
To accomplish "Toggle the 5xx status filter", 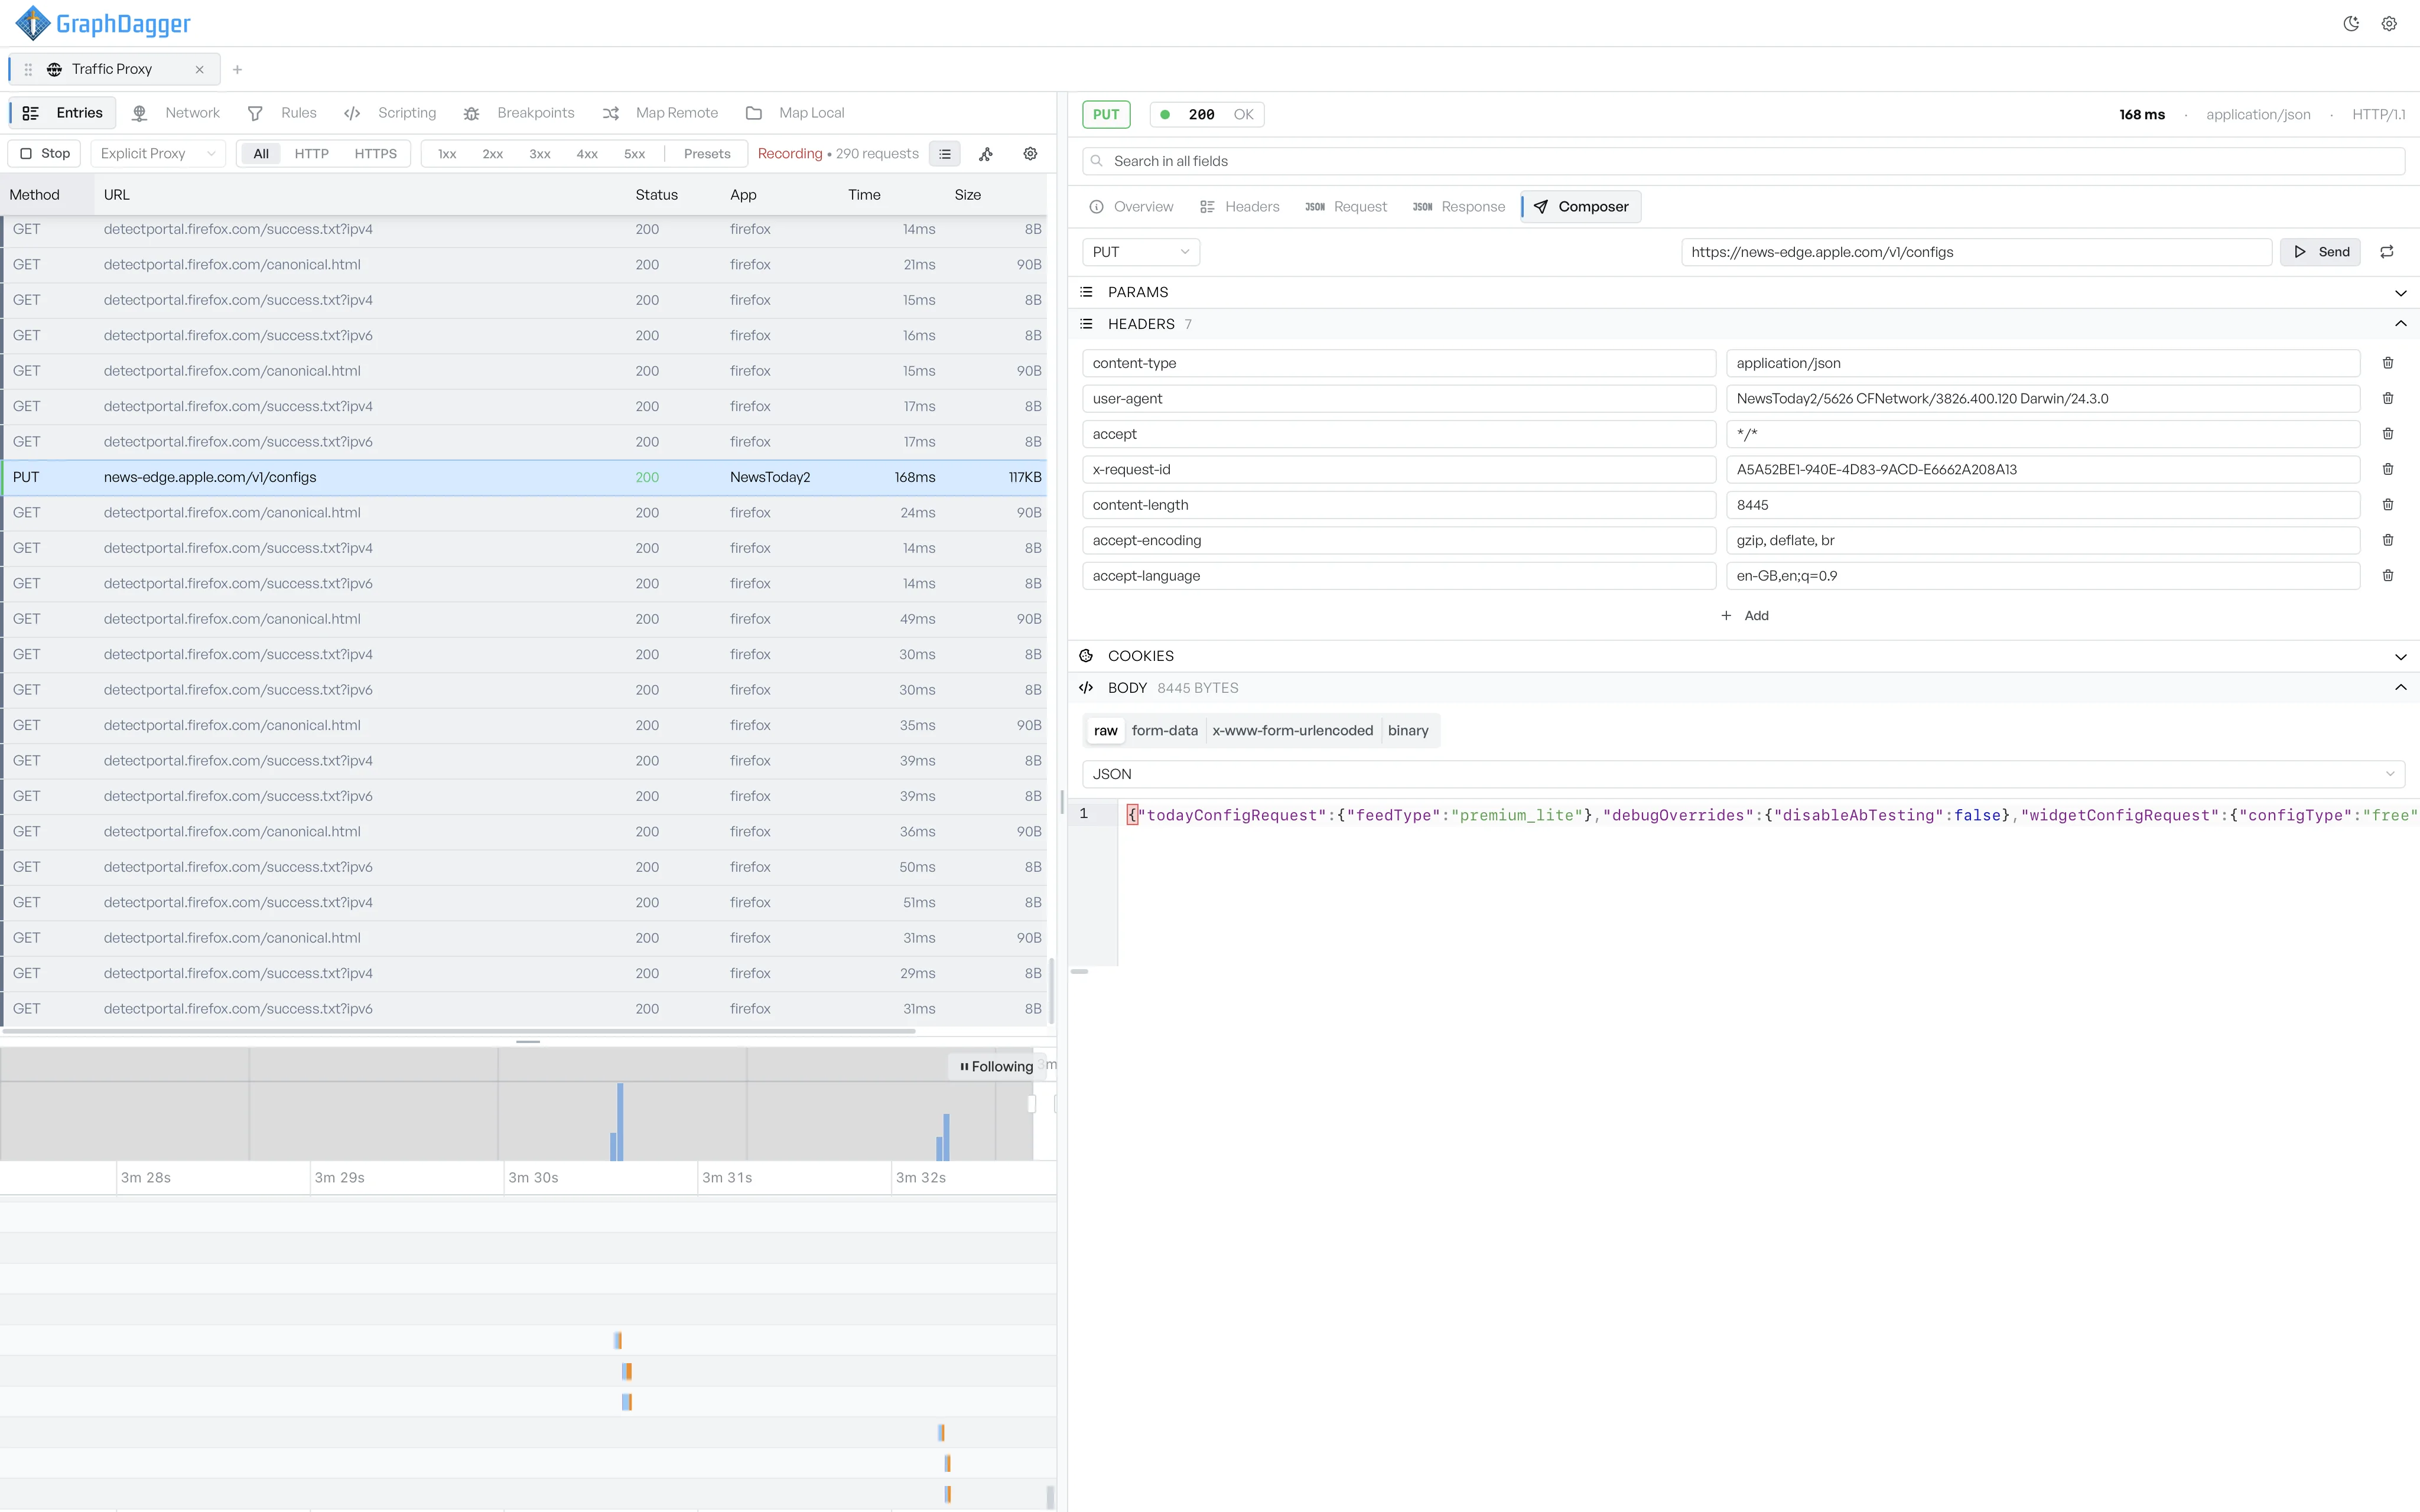I will [x=635, y=154].
